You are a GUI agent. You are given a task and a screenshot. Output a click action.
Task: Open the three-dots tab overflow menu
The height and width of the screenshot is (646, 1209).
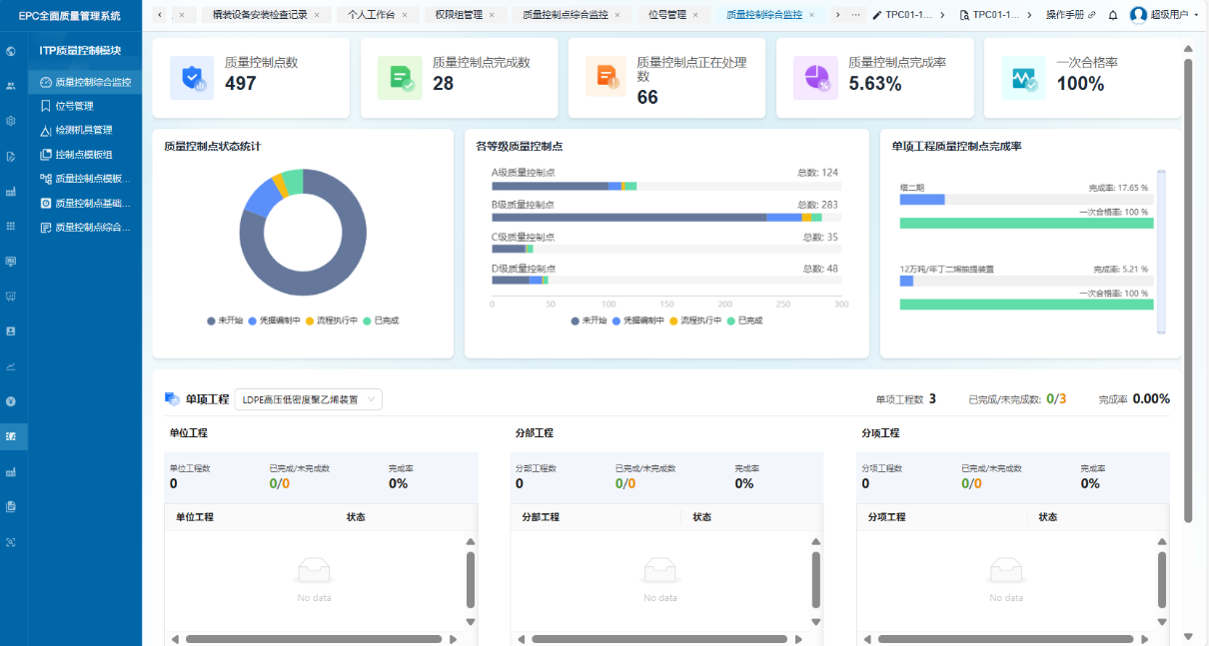tap(855, 15)
